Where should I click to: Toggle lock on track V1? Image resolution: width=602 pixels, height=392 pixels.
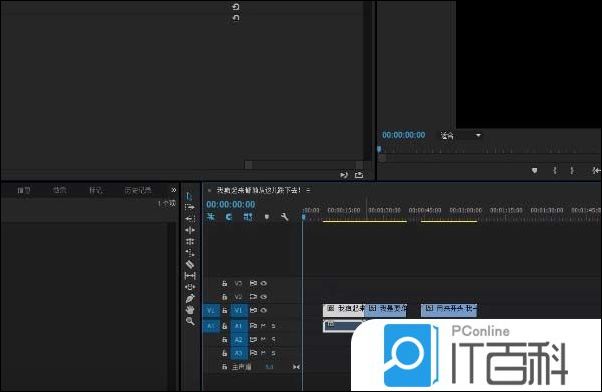click(225, 310)
